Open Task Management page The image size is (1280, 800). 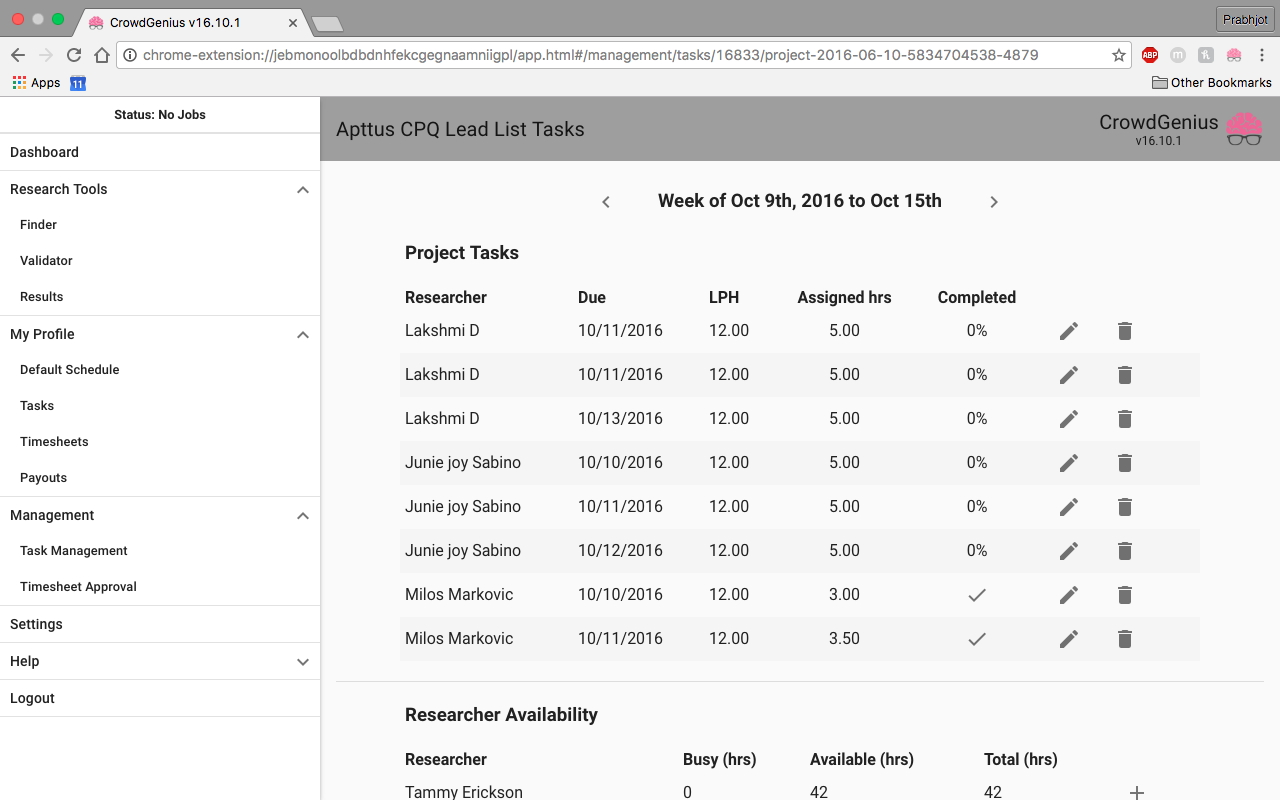pyautogui.click(x=160, y=551)
